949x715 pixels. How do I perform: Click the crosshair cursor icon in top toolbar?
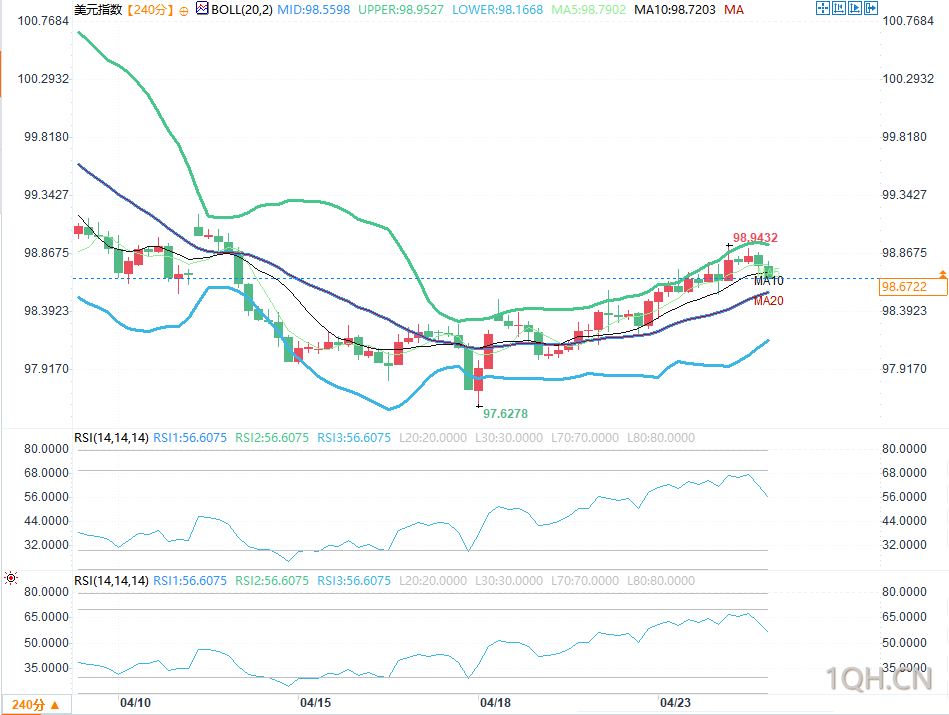(822, 9)
